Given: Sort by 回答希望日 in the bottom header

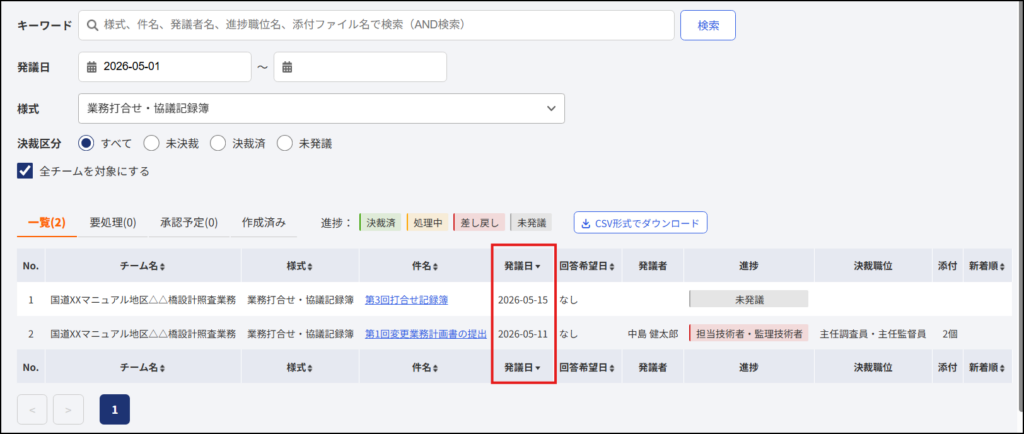Looking at the screenshot, I should tap(587, 367).
